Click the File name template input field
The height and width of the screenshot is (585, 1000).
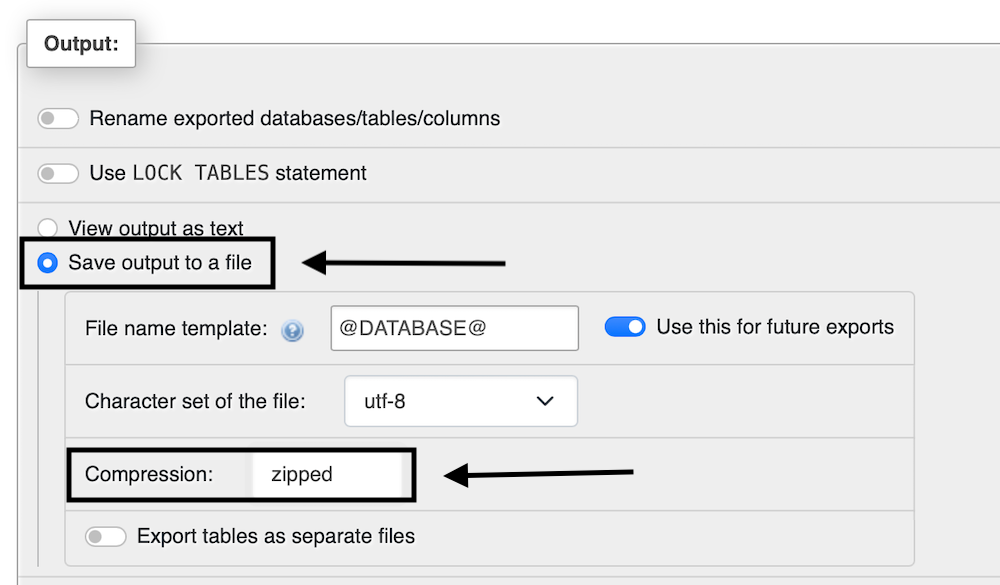[455, 328]
